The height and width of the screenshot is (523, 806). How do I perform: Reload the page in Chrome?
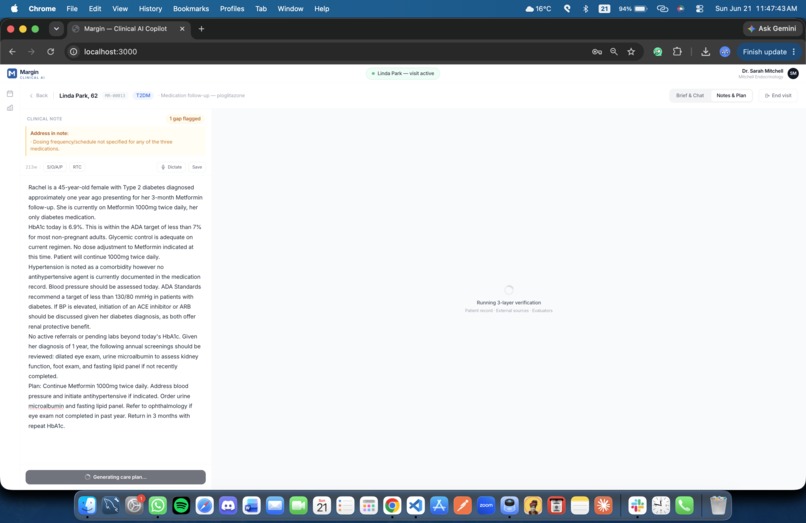50,51
